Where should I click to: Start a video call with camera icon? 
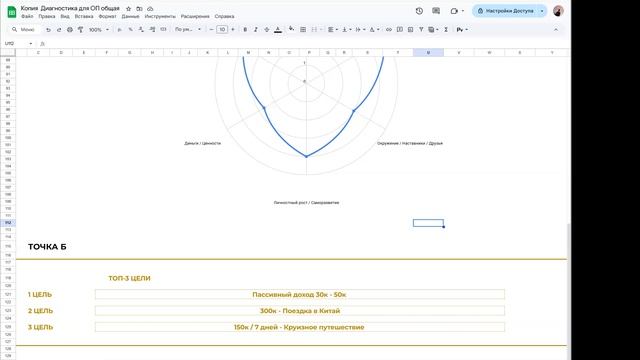click(x=454, y=11)
